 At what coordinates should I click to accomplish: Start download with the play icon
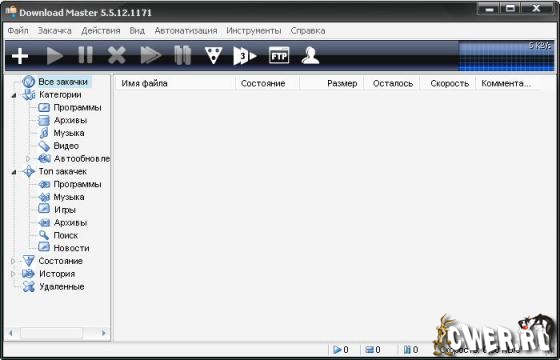click(55, 56)
